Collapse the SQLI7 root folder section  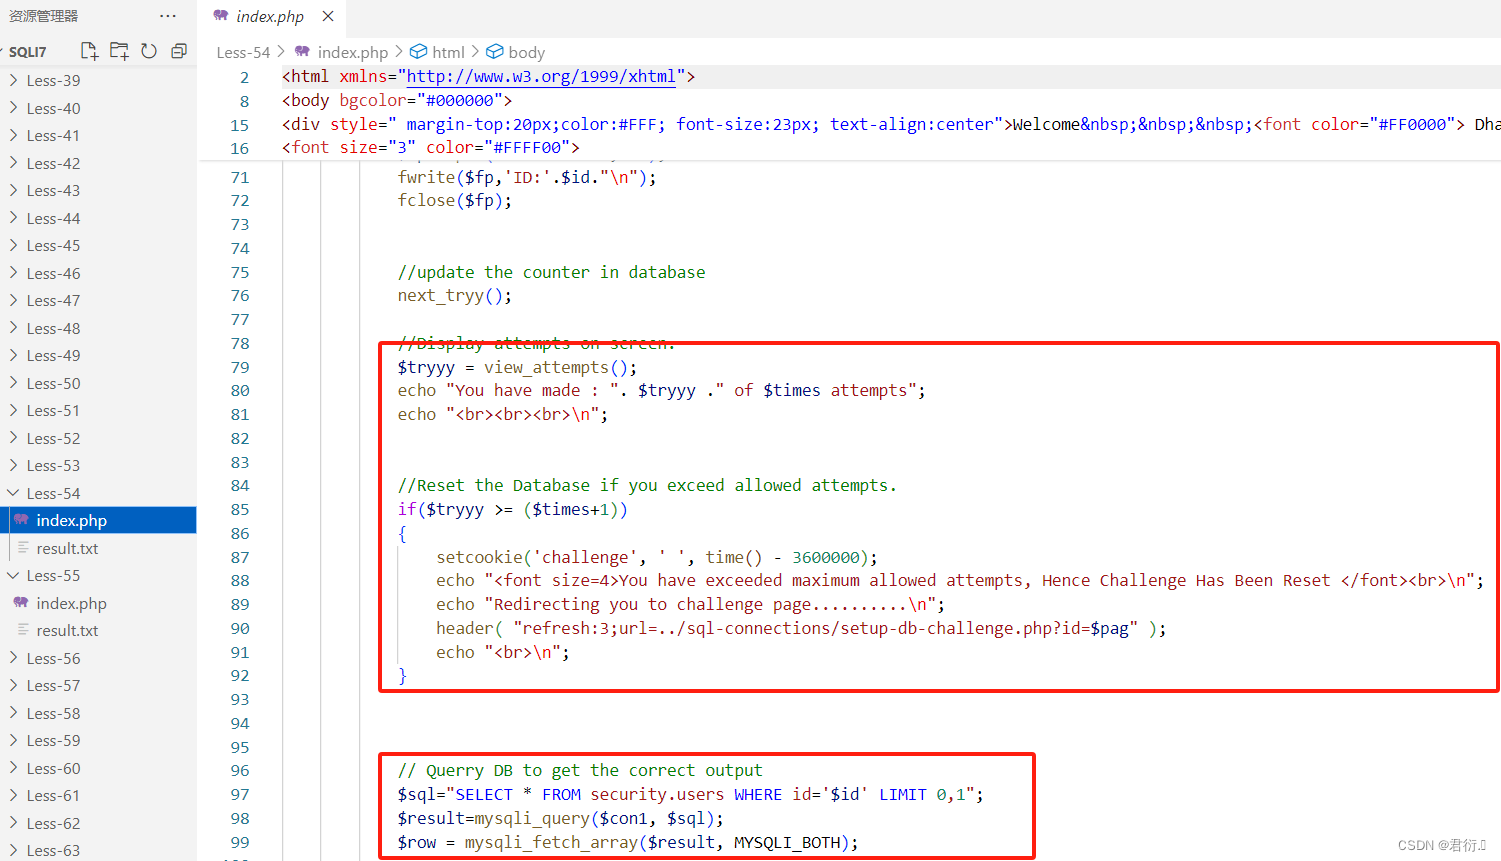(27, 51)
